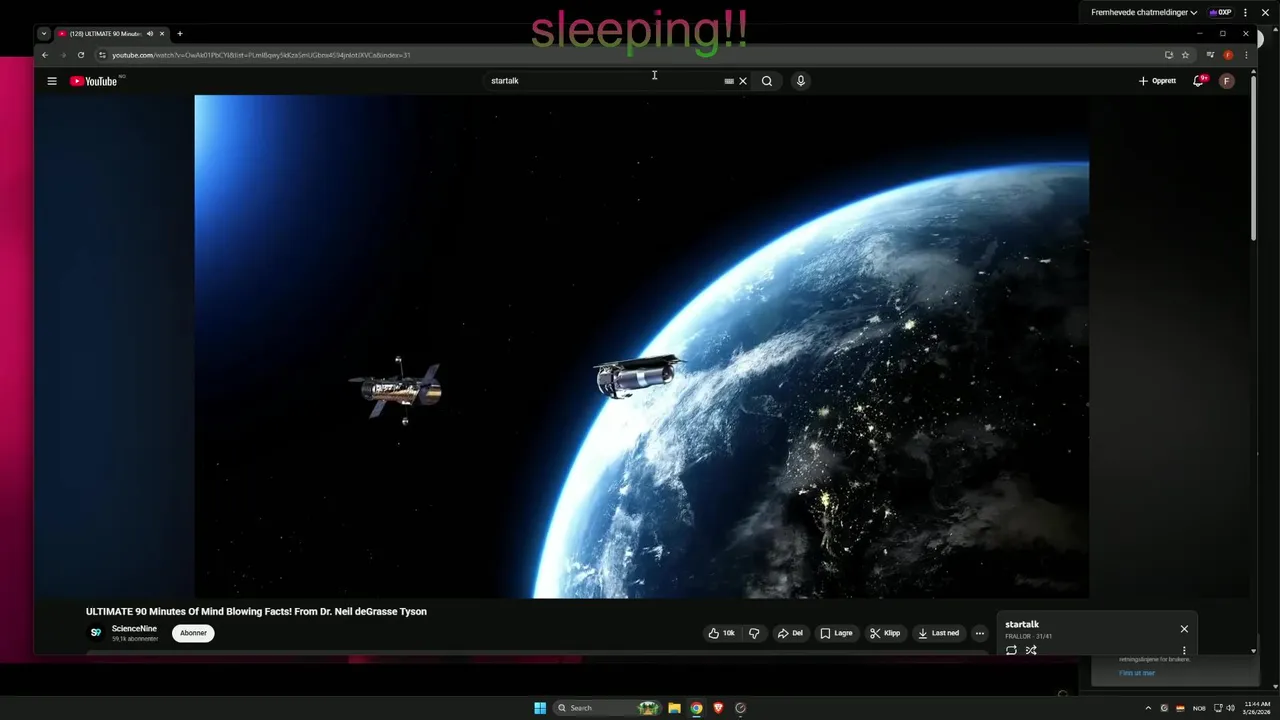The height and width of the screenshot is (720, 1280).
Task: Click video title ULTIMATE 90 Minutes text
Action: [x=256, y=612]
